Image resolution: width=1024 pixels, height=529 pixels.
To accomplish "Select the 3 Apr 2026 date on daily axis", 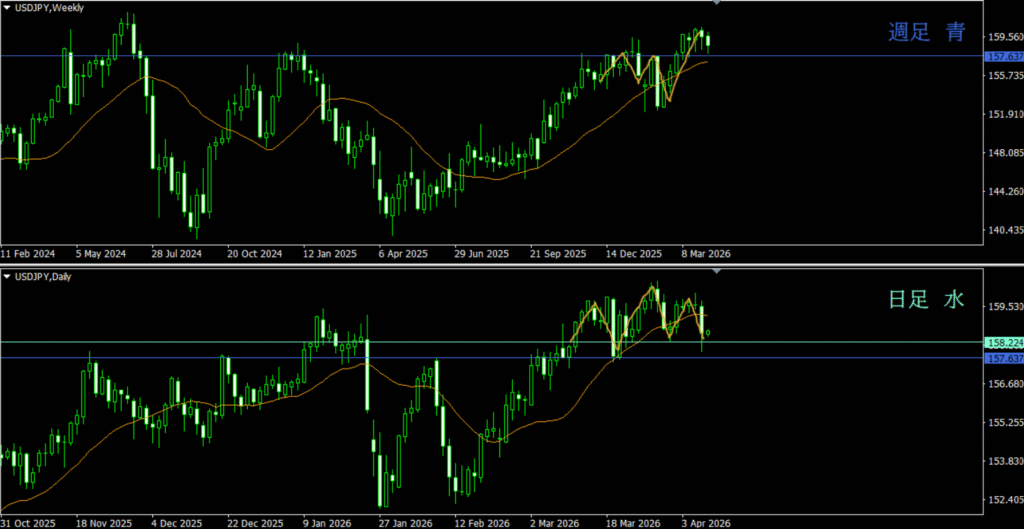I will click(706, 522).
